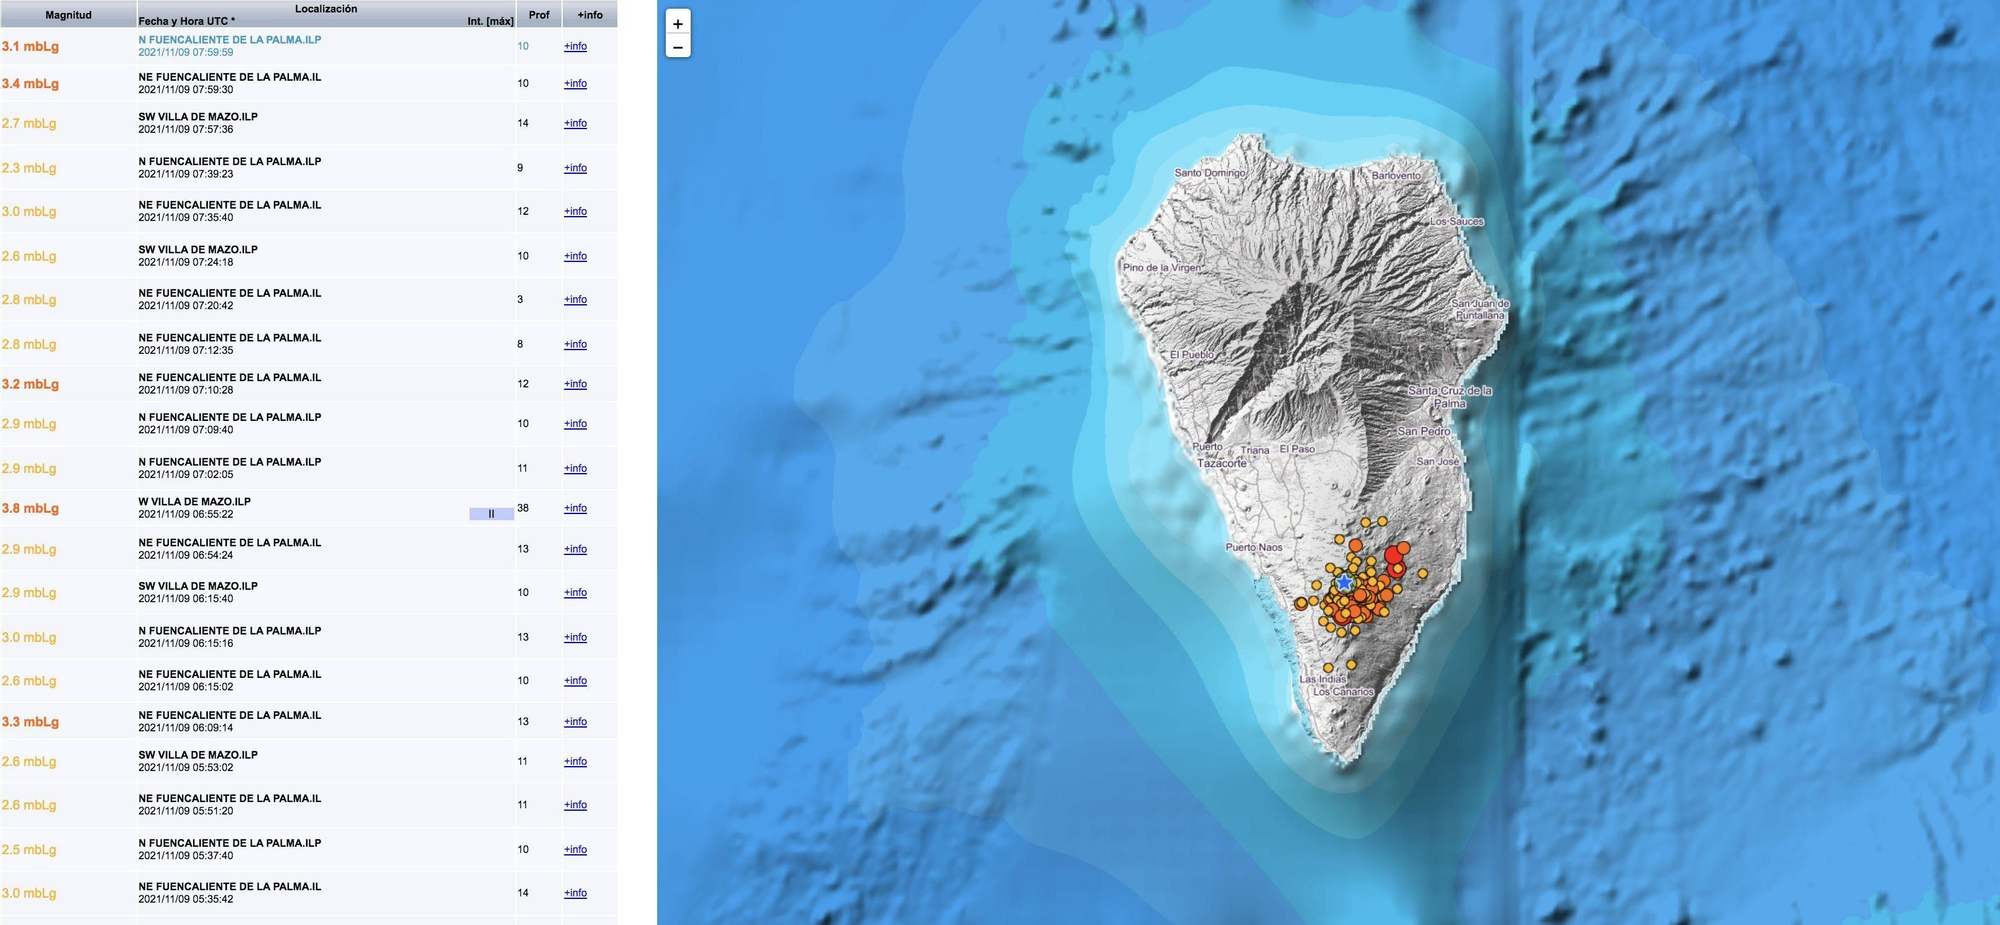
Task: Click the Los Sauces label on the map
Action: coord(1457,222)
